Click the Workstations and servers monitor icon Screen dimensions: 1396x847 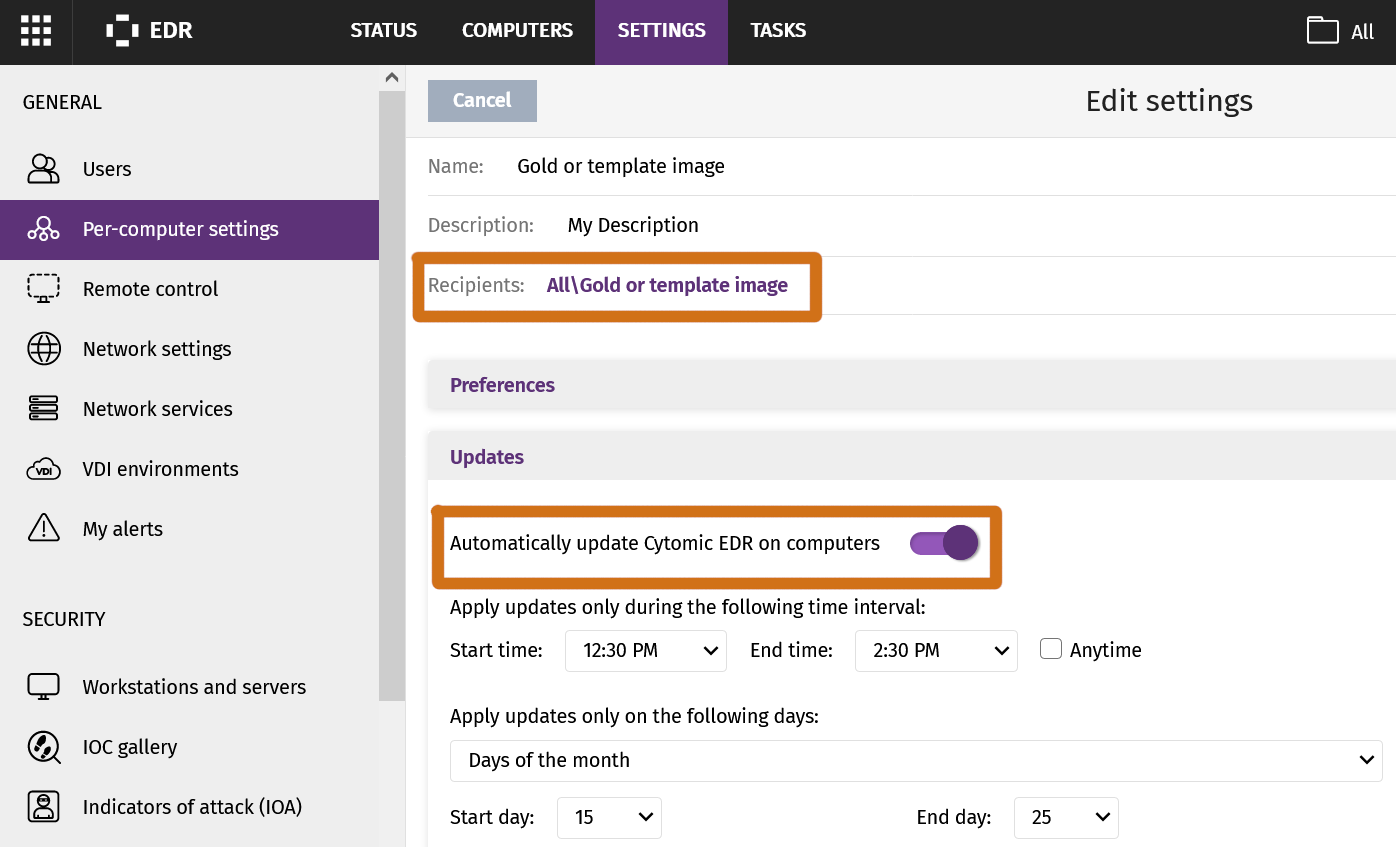(x=43, y=687)
